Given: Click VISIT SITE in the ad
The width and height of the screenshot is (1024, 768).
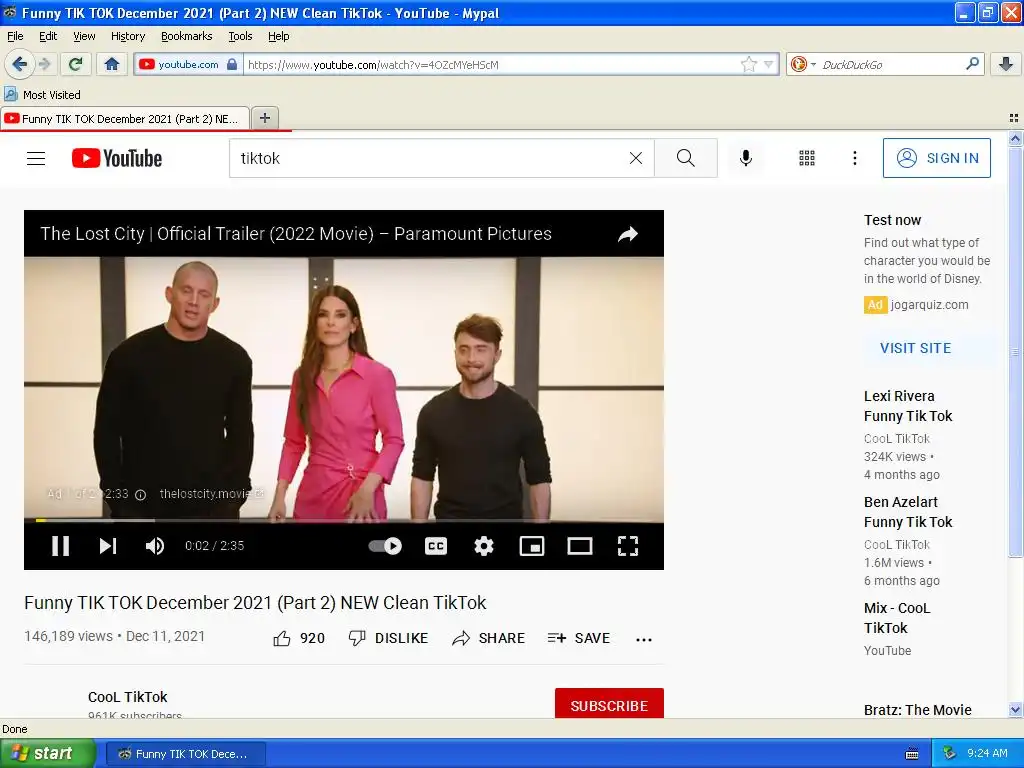Looking at the screenshot, I should coord(915,348).
